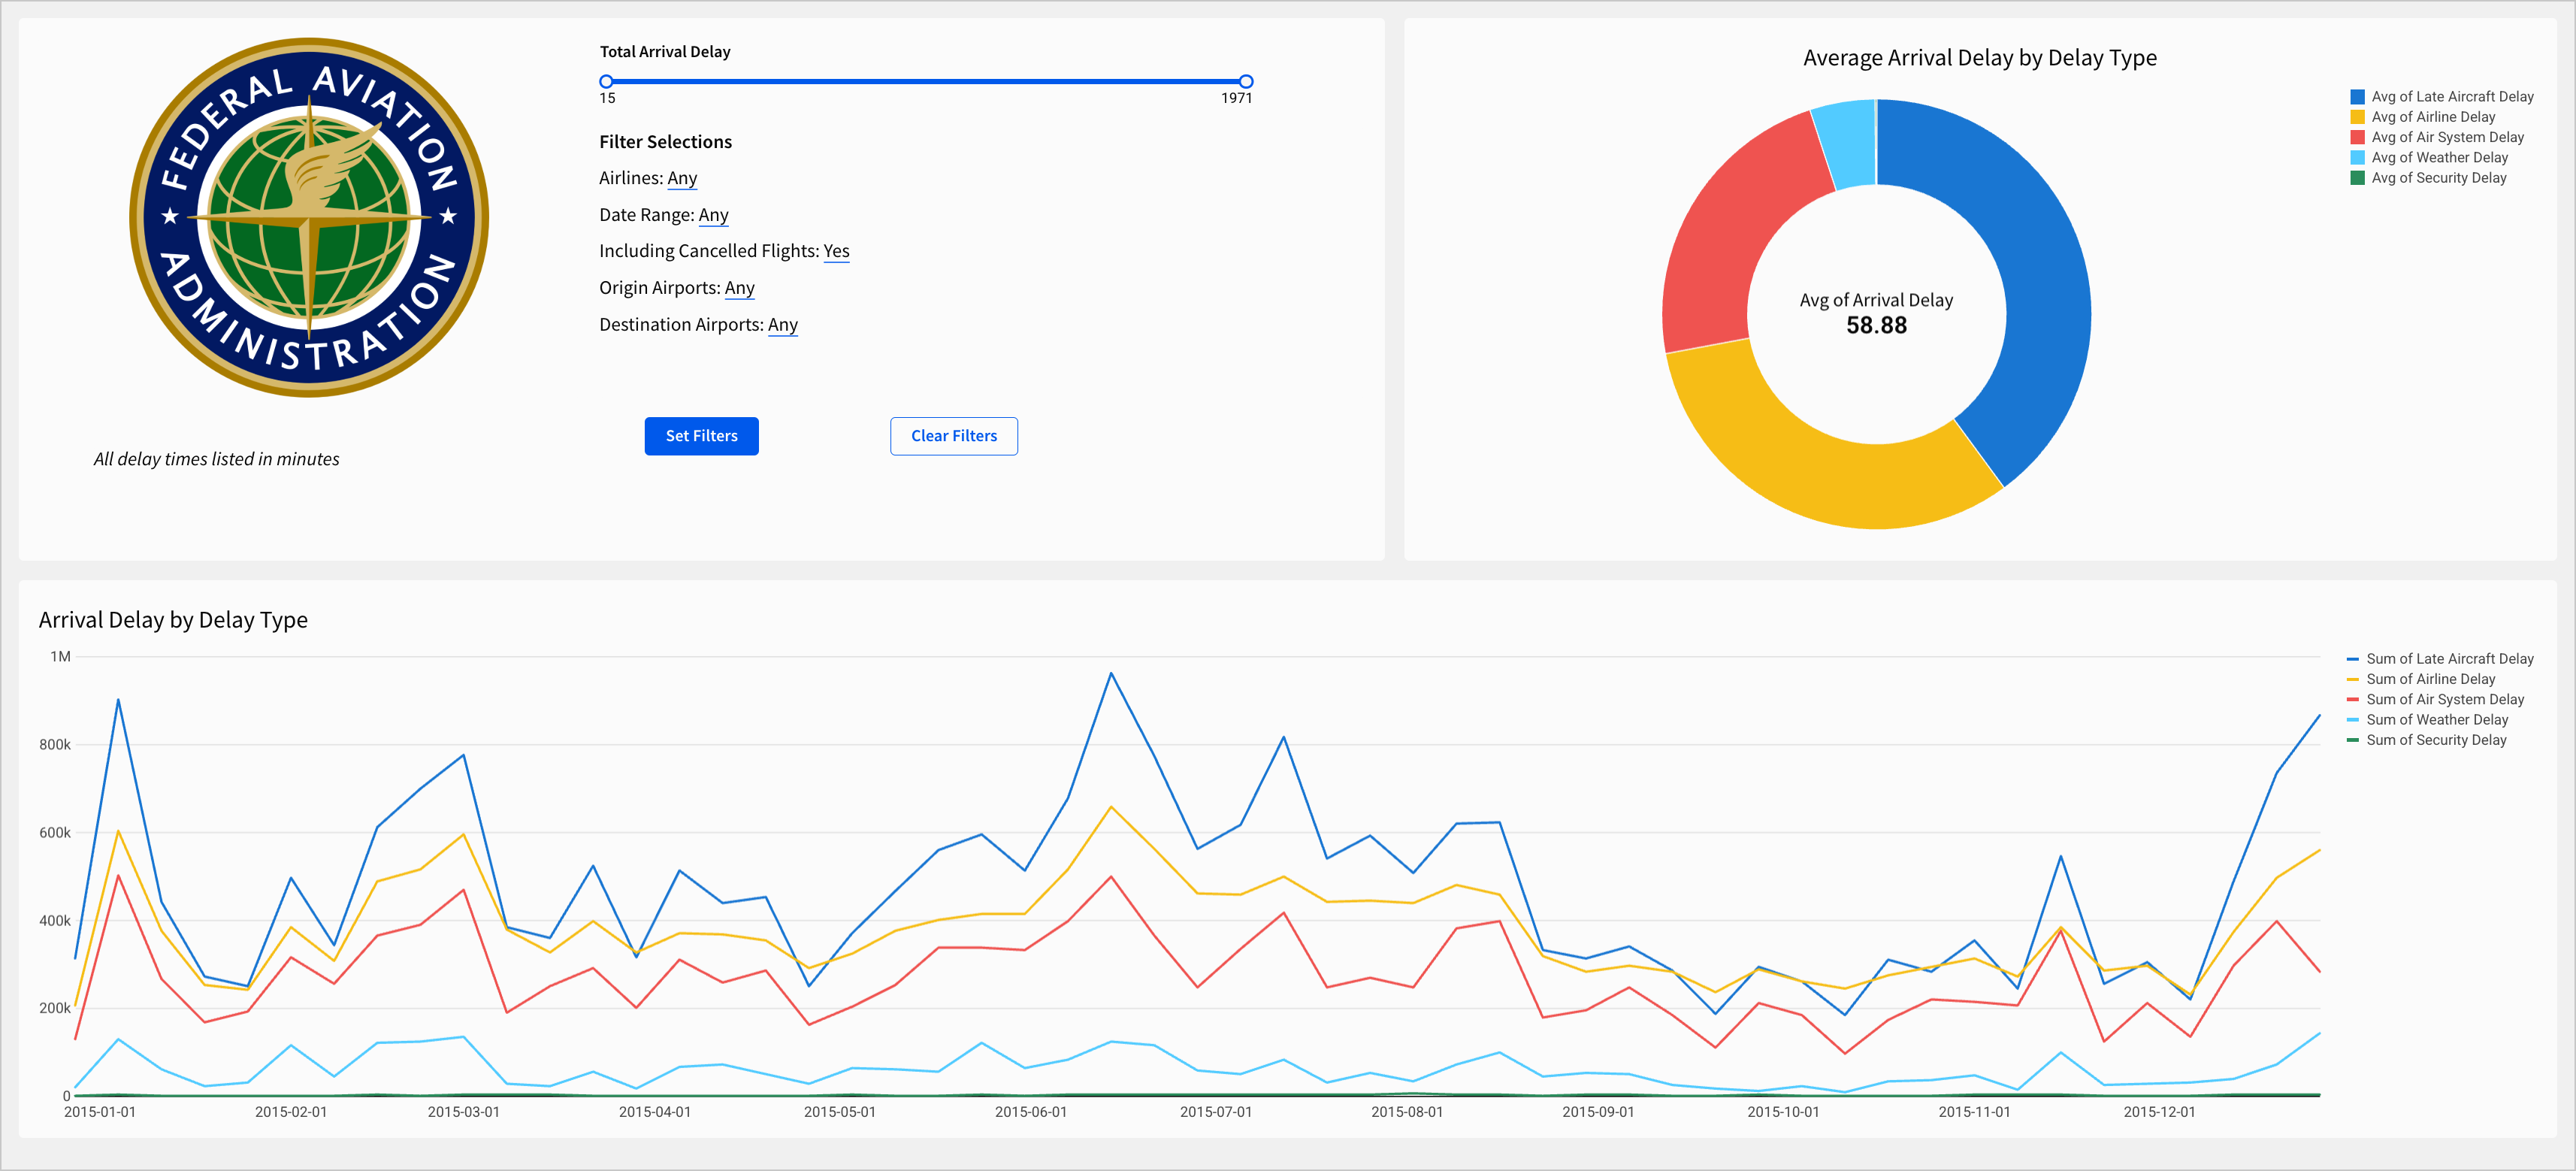Open the Airlines 'Any' filter link
The height and width of the screenshot is (1171, 2576).
(682, 178)
